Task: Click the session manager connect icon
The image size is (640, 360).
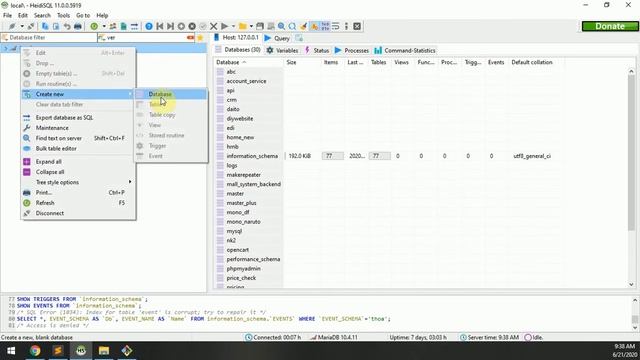Action: (x=12, y=26)
